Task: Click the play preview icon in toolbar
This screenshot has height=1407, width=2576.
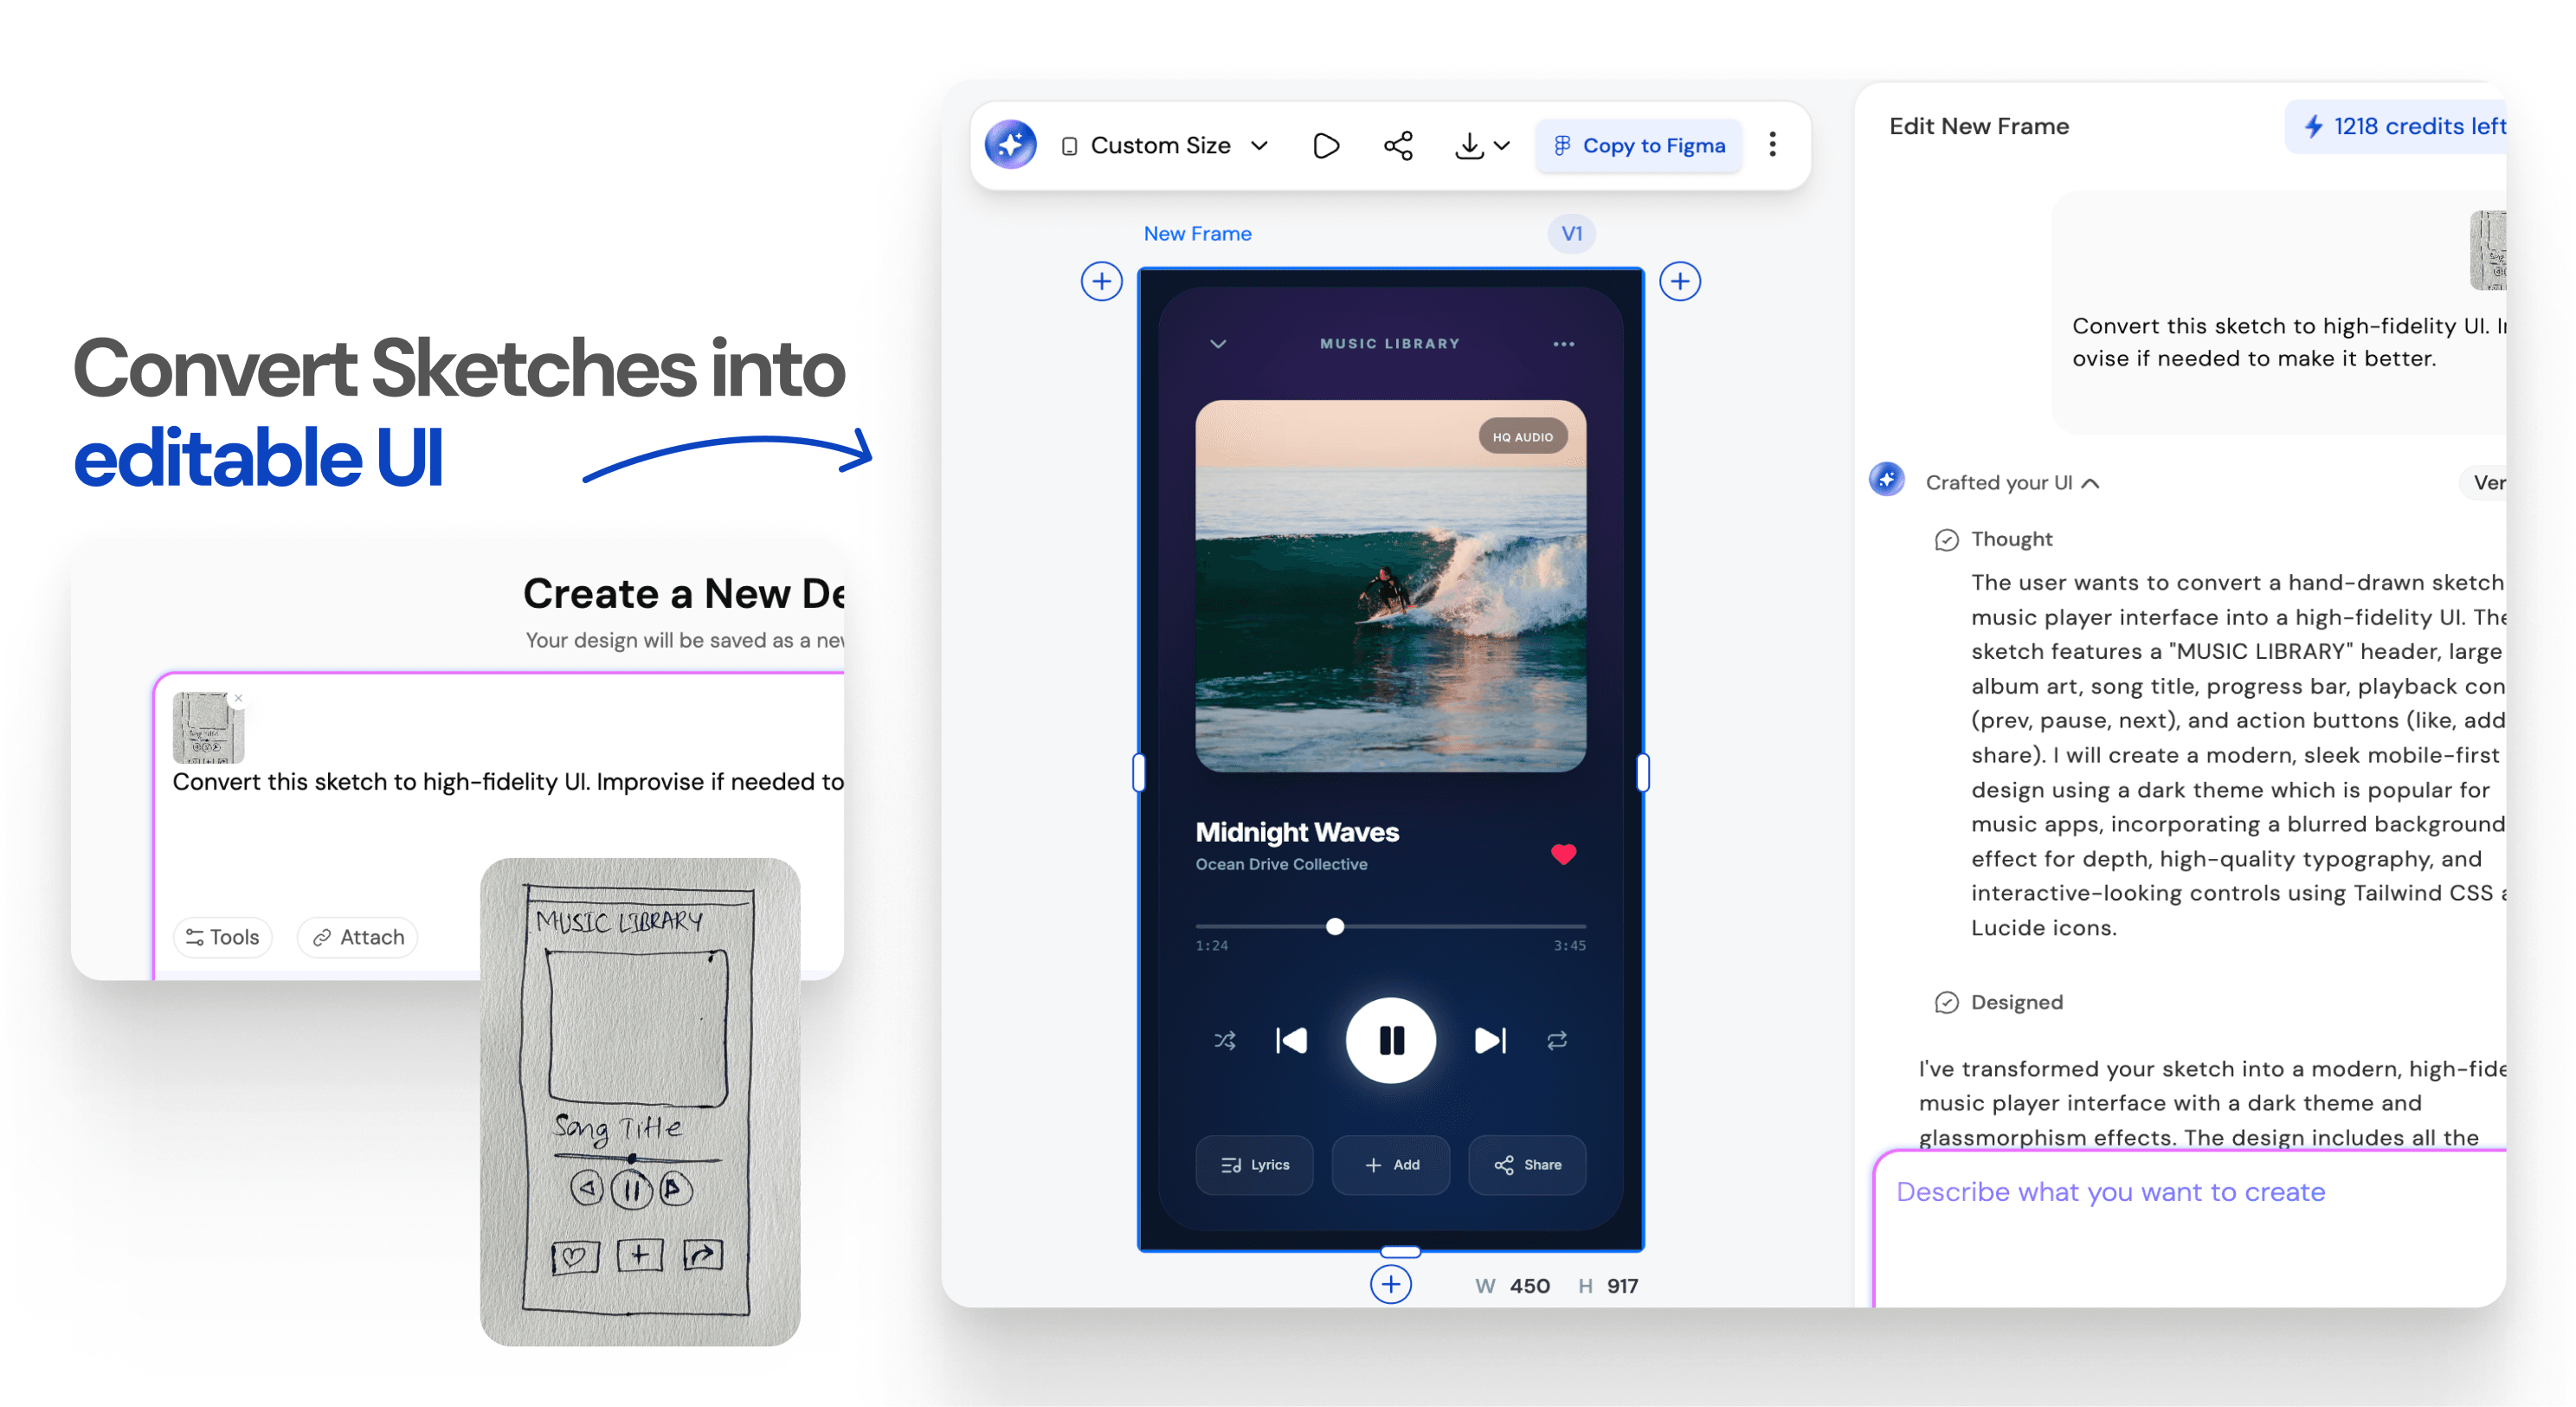Action: point(1325,146)
